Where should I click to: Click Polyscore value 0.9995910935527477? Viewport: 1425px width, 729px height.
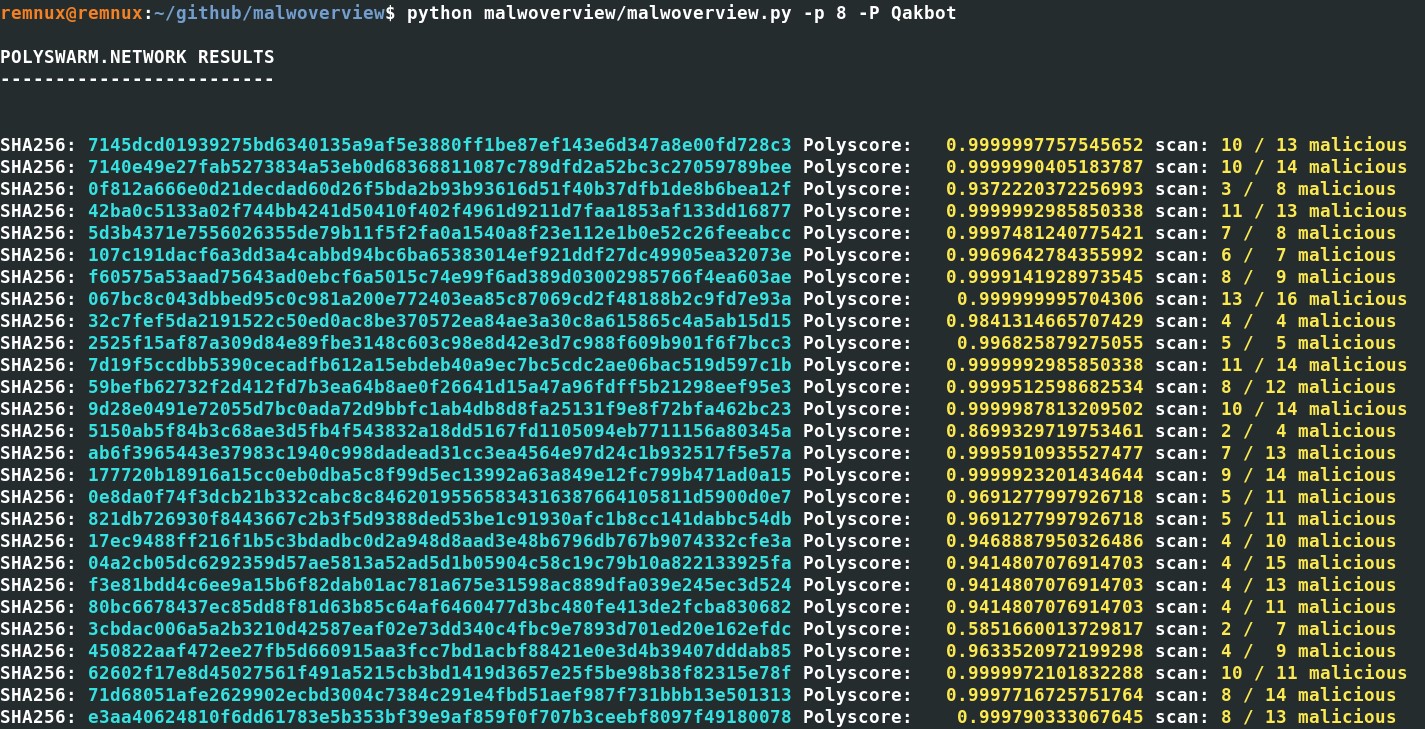click(1044, 453)
